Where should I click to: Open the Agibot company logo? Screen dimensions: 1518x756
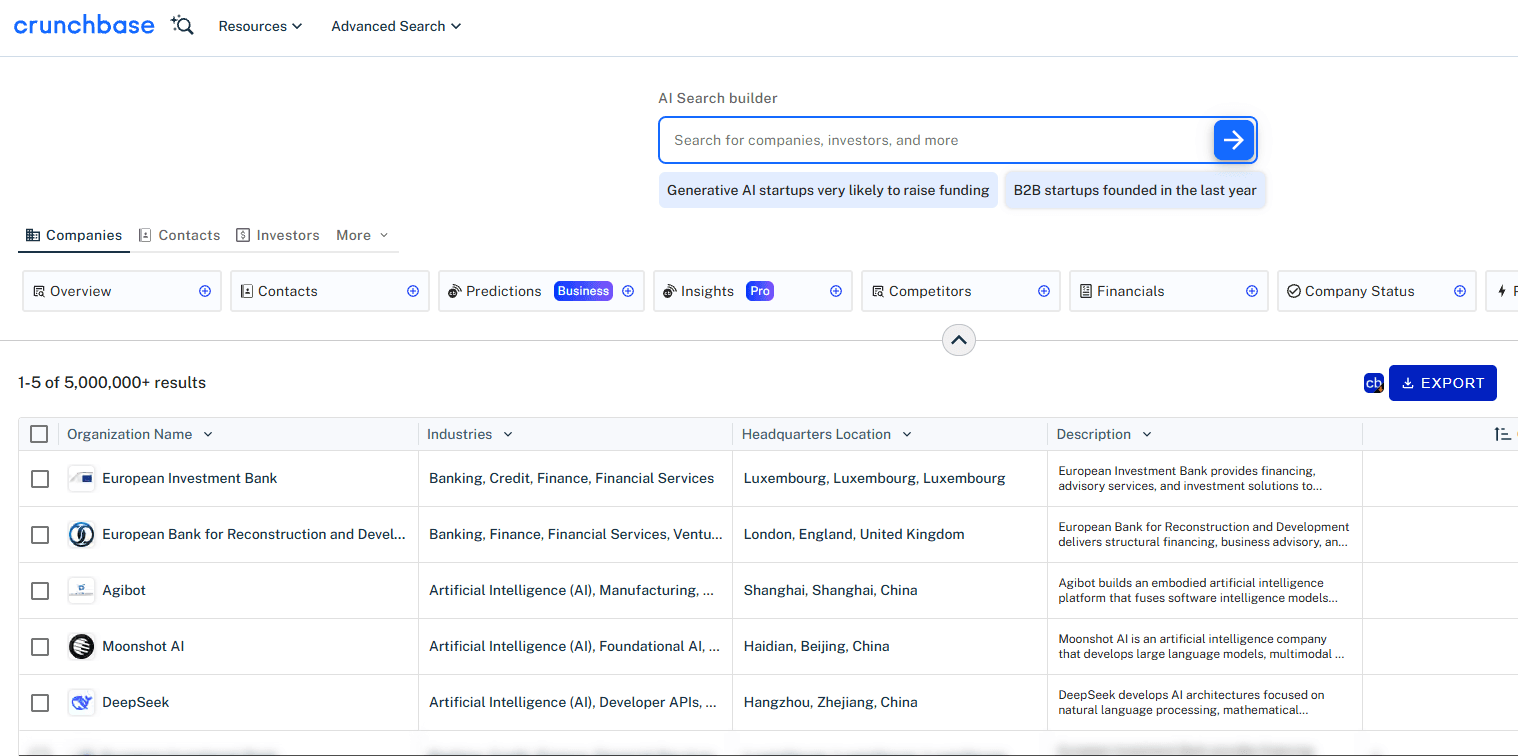81,591
